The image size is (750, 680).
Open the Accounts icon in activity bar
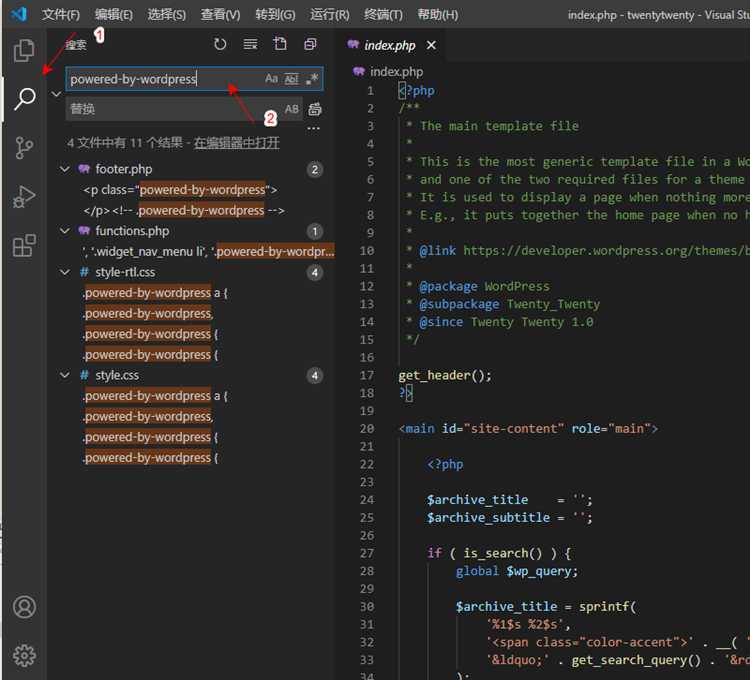[x=24, y=607]
